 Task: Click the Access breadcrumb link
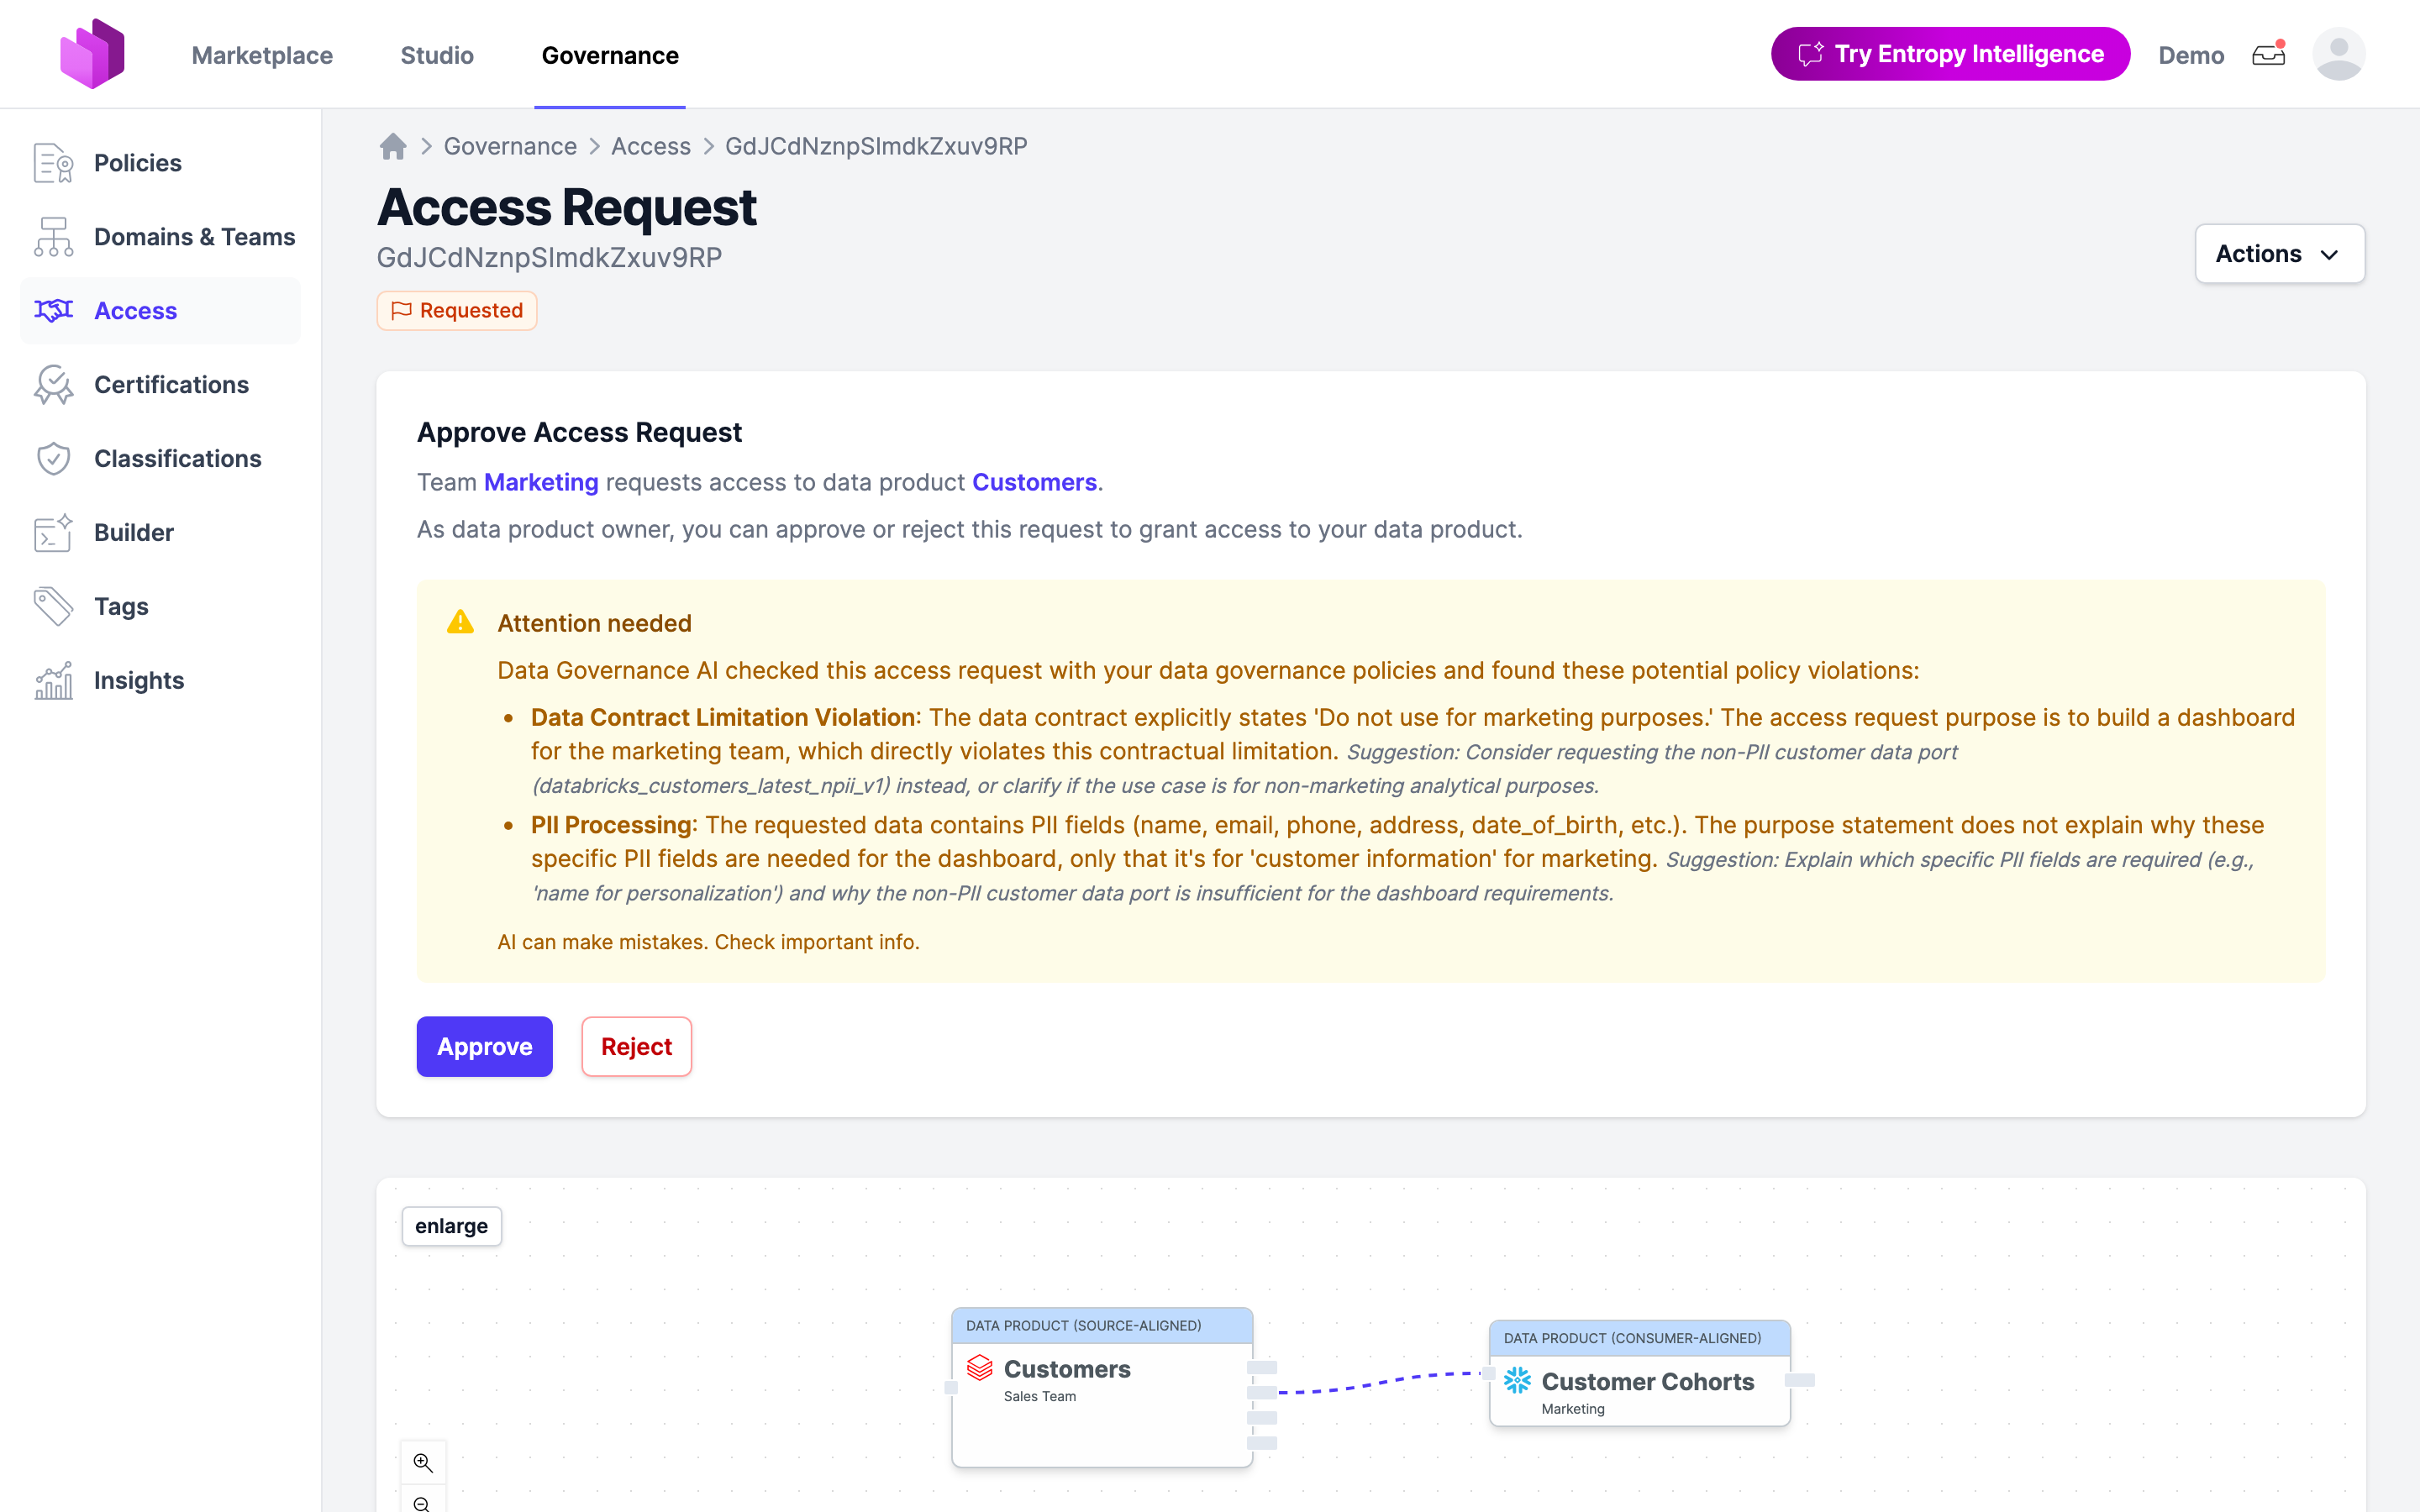pos(651,147)
